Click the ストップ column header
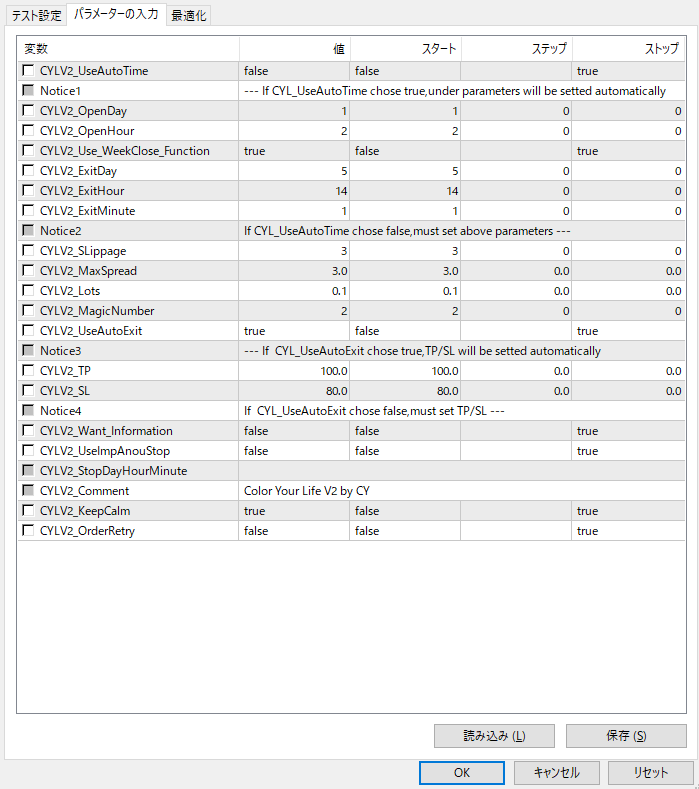The image size is (699, 789). (x=629, y=49)
